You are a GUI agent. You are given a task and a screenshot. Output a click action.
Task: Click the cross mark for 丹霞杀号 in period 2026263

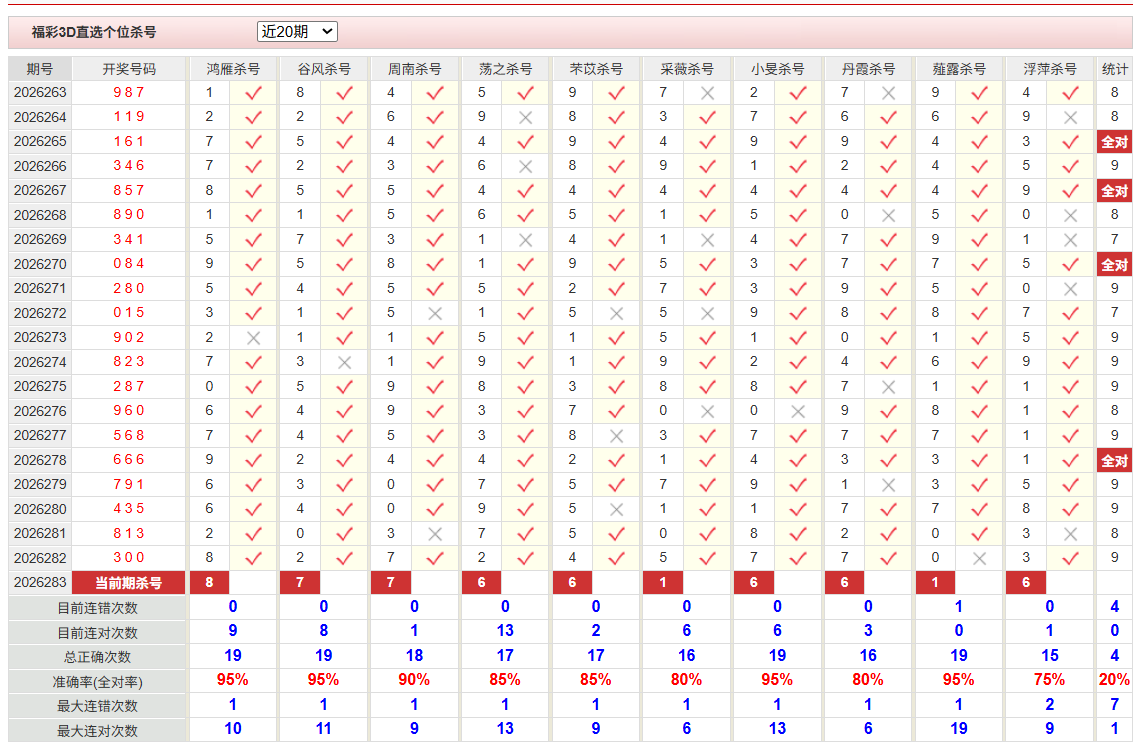[x=888, y=93]
